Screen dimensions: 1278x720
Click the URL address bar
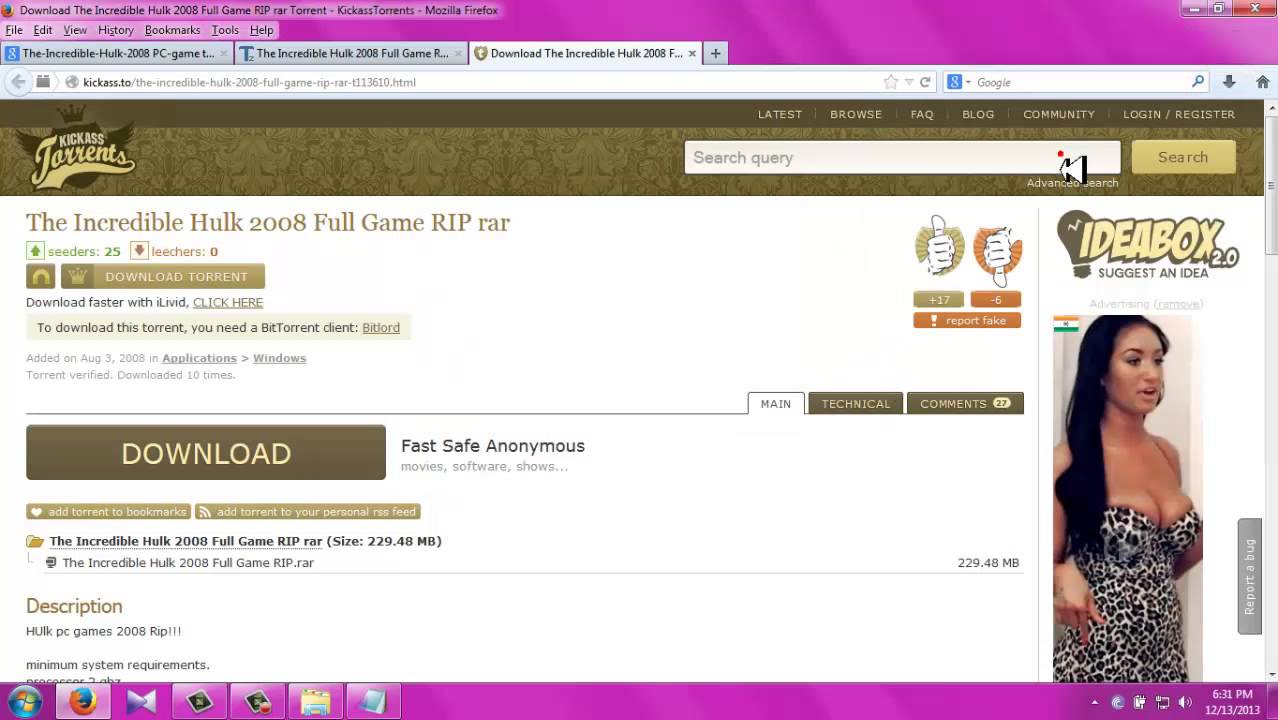coord(480,82)
